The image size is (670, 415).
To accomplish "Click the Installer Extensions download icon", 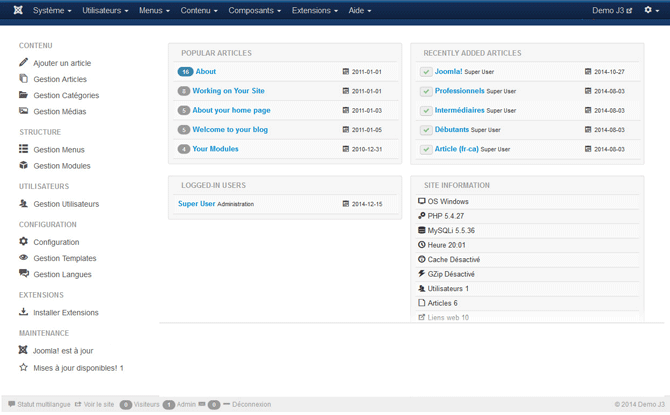I will tap(24, 312).
